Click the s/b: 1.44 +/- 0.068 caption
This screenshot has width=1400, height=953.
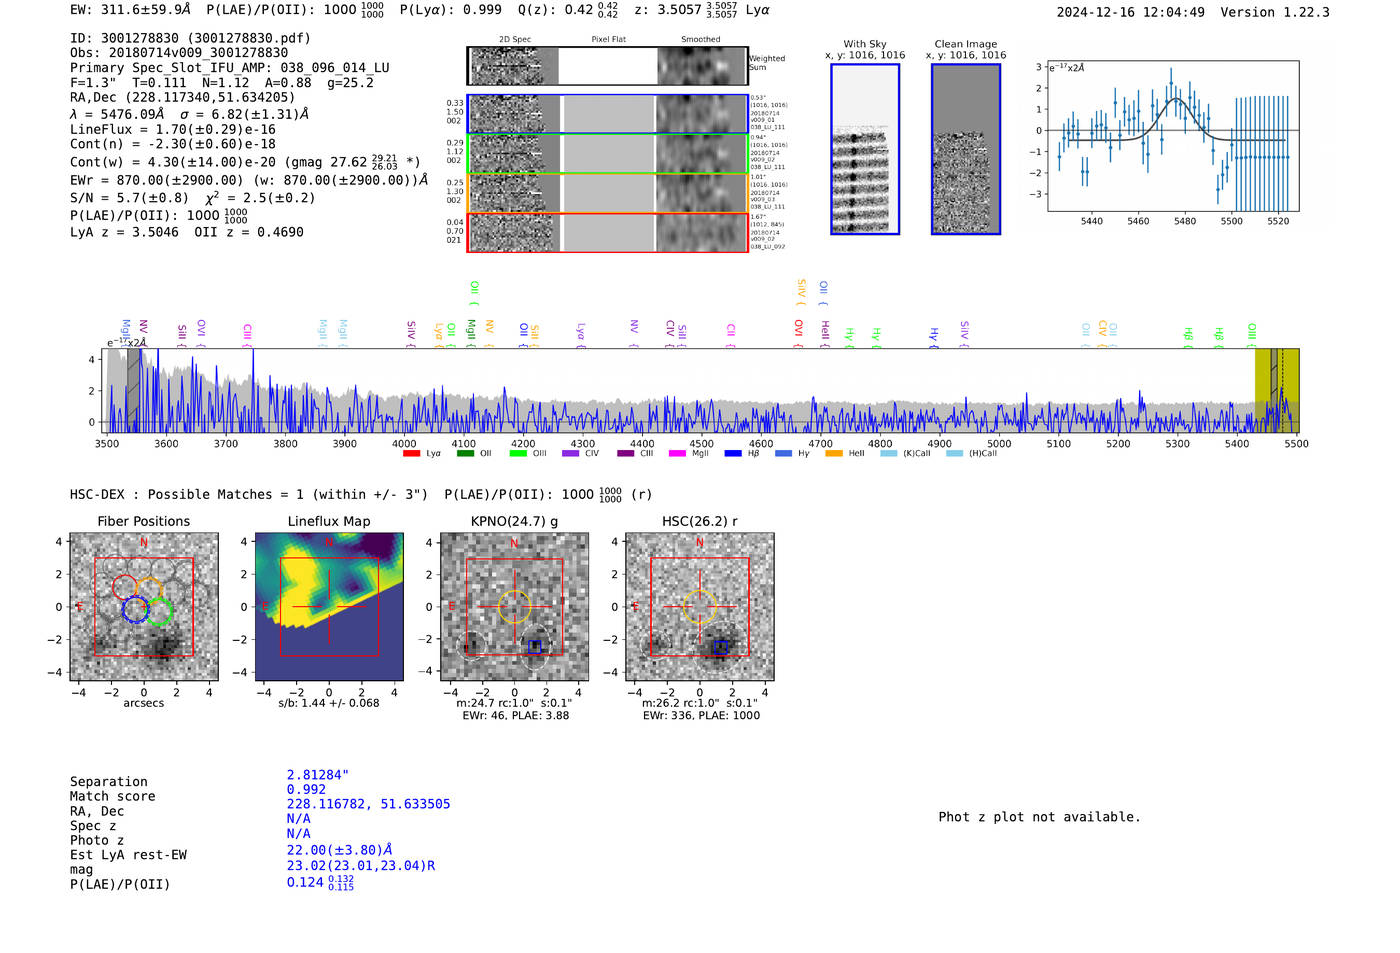(329, 703)
